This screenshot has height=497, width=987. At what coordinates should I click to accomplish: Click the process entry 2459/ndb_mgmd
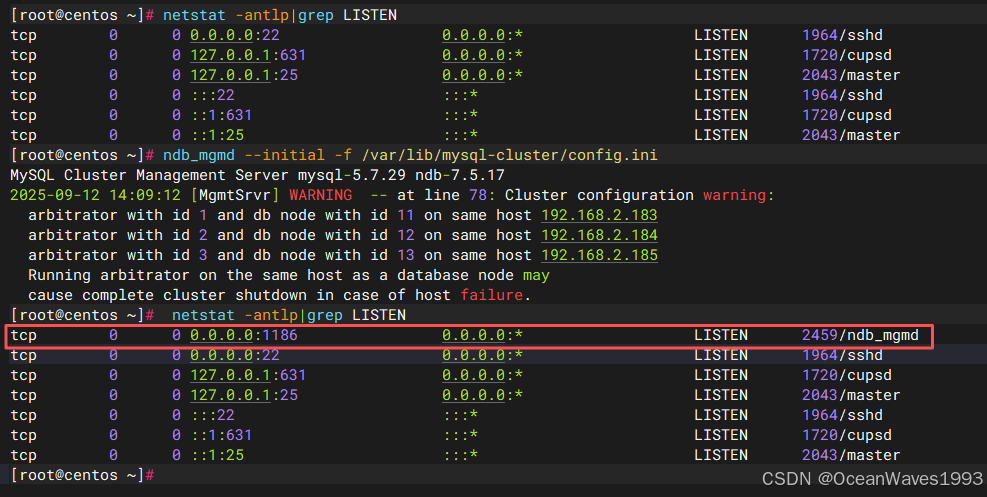pos(860,335)
